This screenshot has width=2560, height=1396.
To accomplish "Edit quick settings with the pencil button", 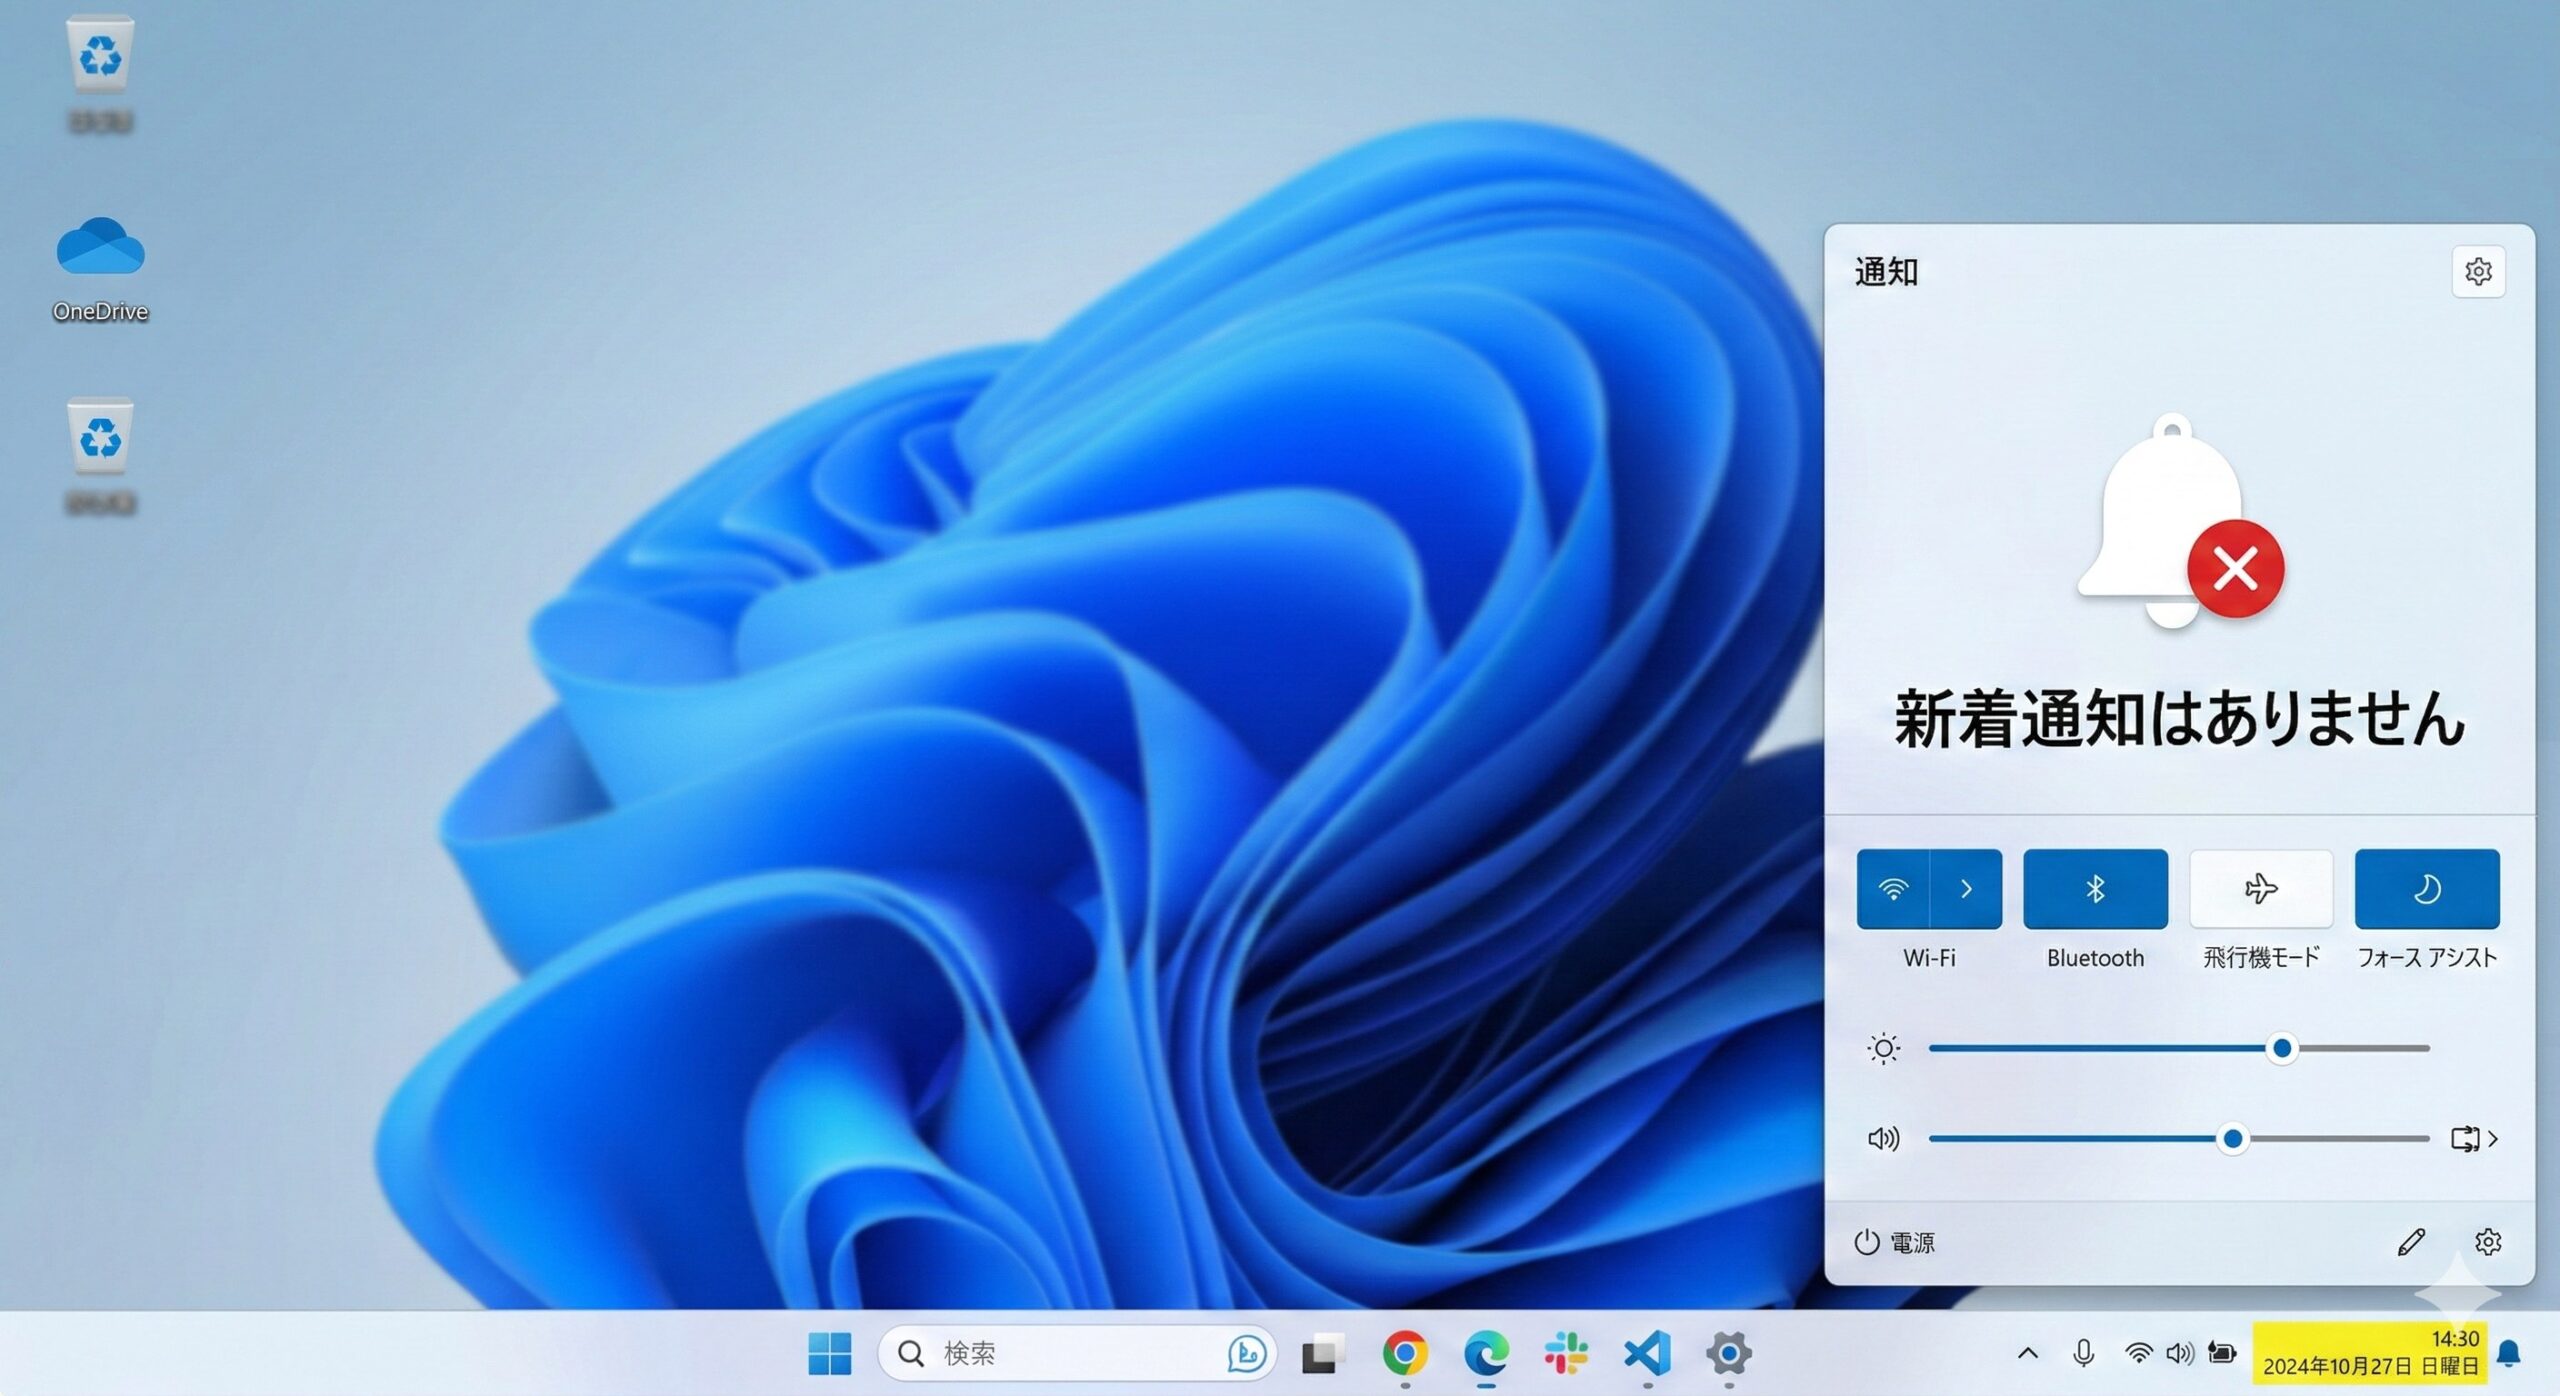I will (2412, 1241).
